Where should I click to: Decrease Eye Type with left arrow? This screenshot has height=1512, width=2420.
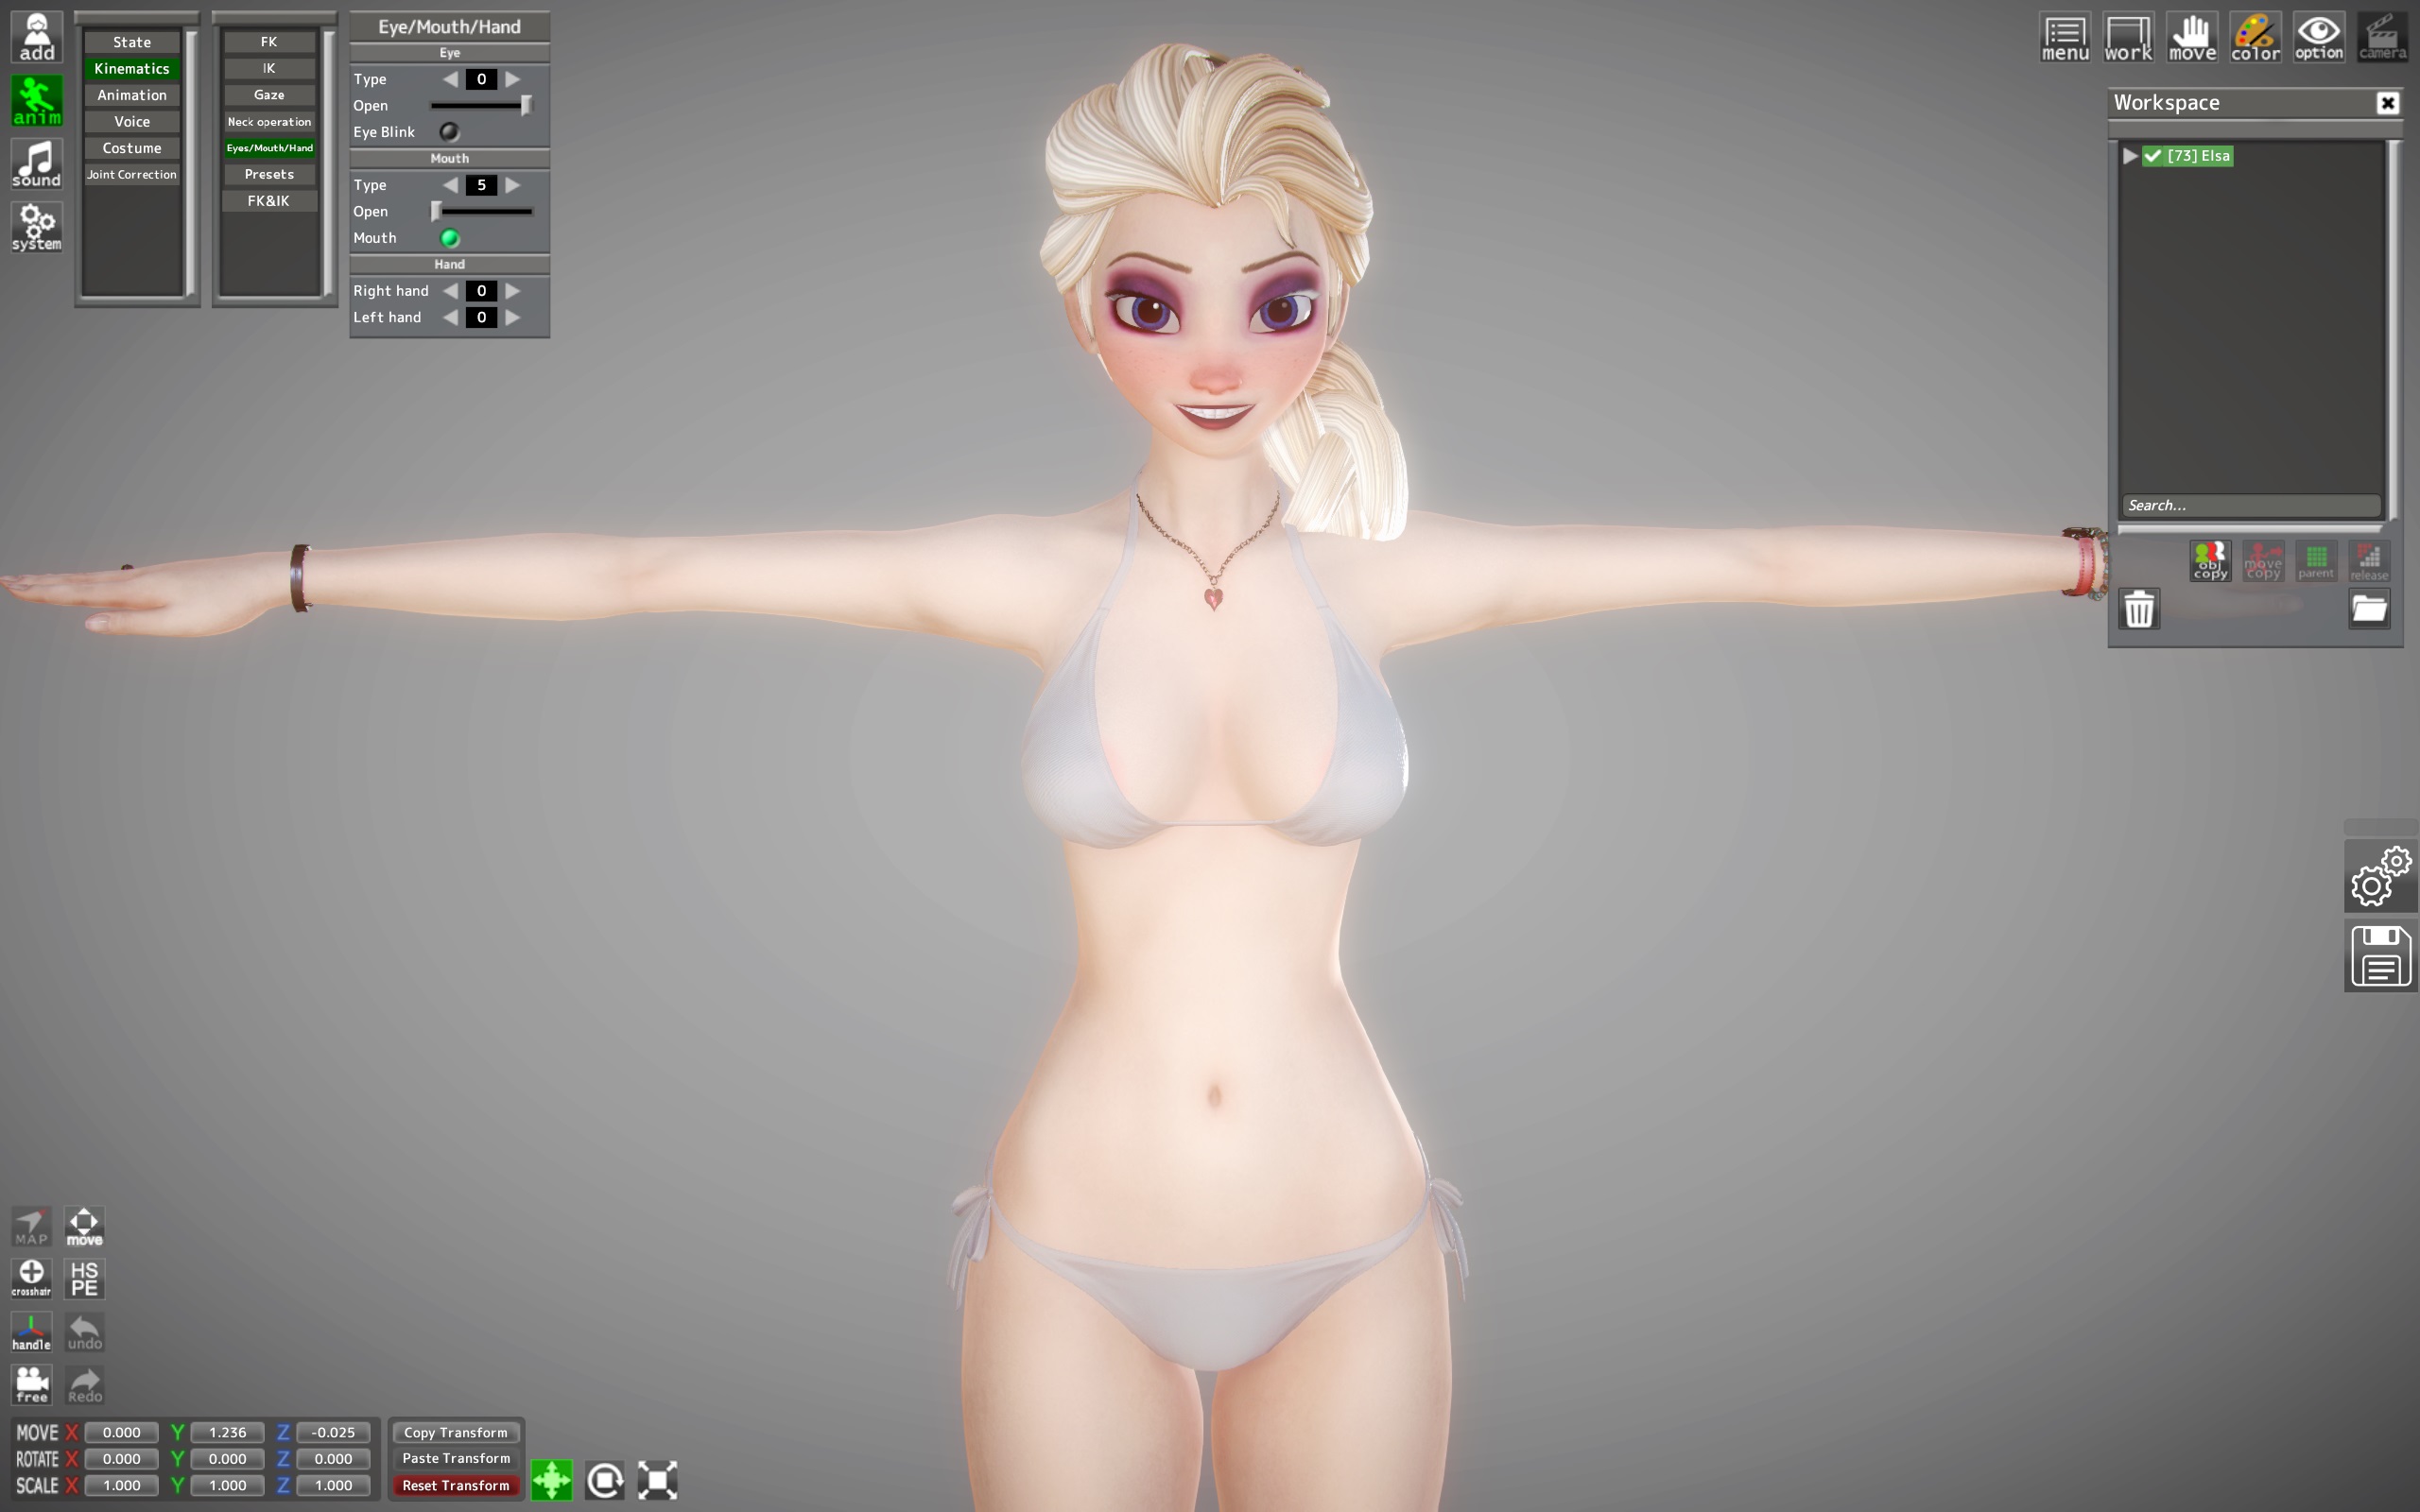451,79
